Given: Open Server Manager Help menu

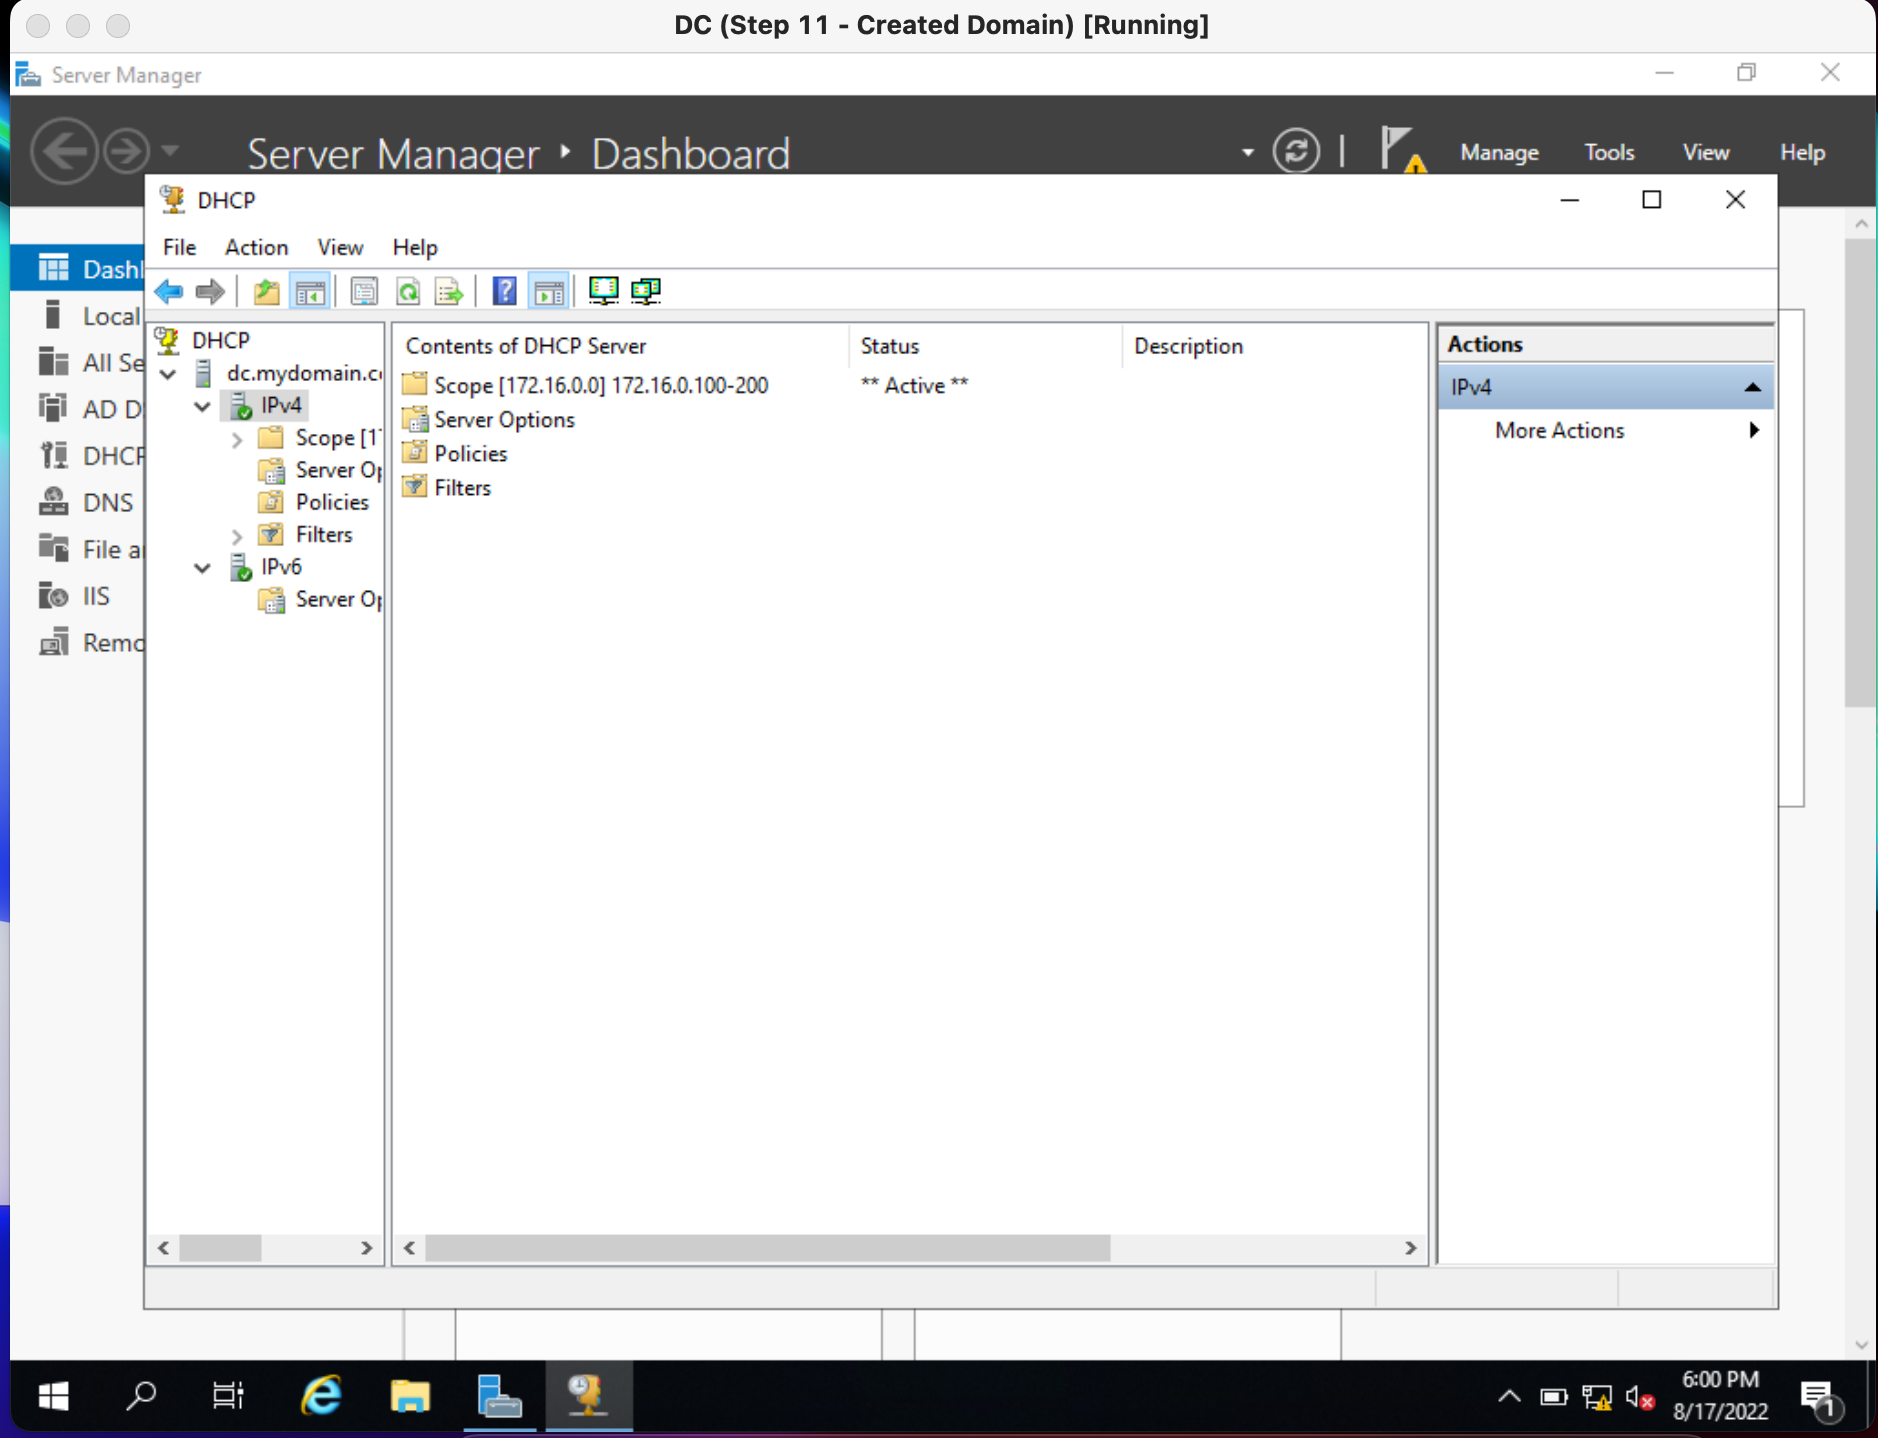Looking at the screenshot, I should click(1802, 152).
